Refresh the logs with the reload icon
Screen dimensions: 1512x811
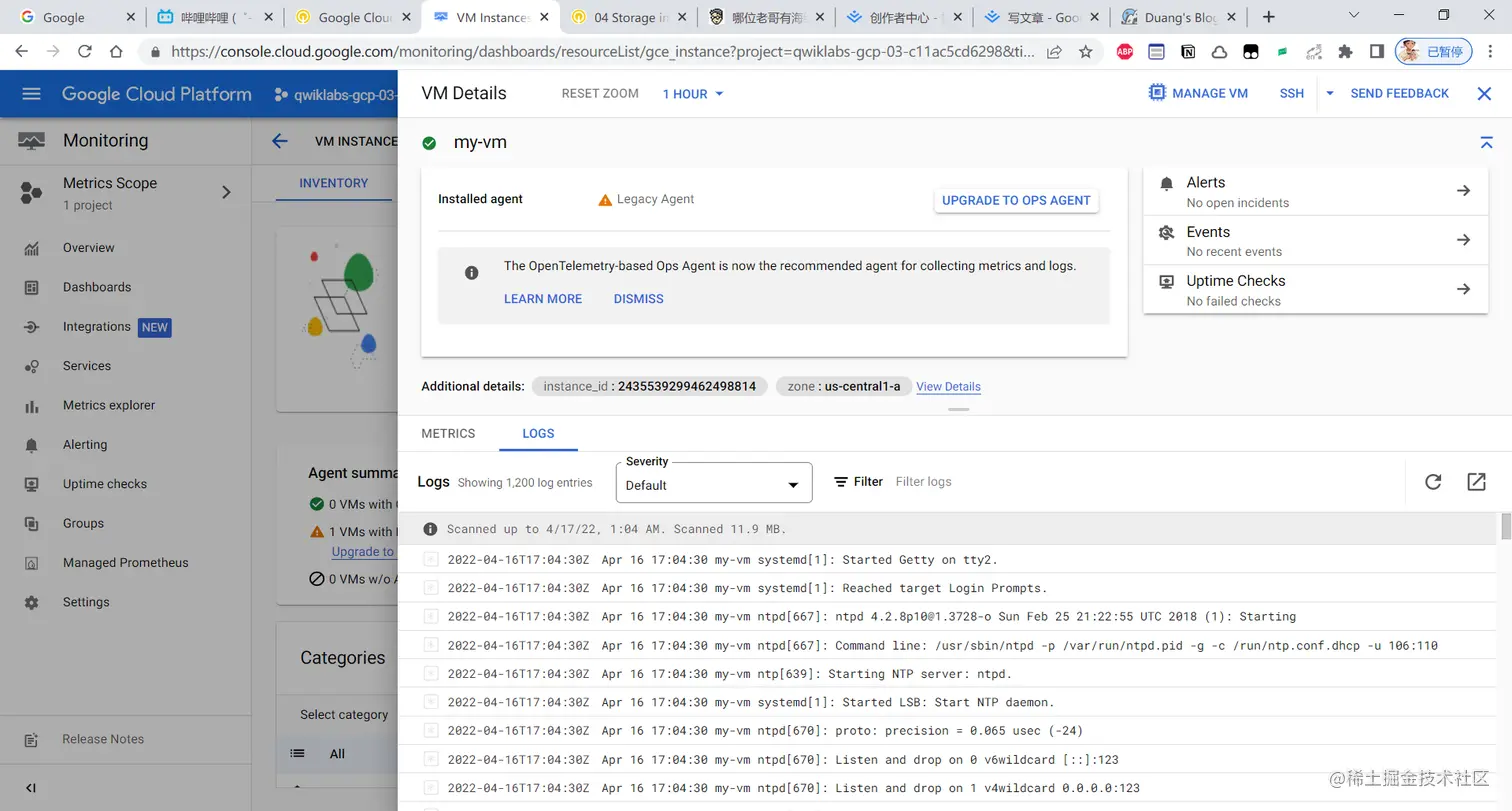1433,482
